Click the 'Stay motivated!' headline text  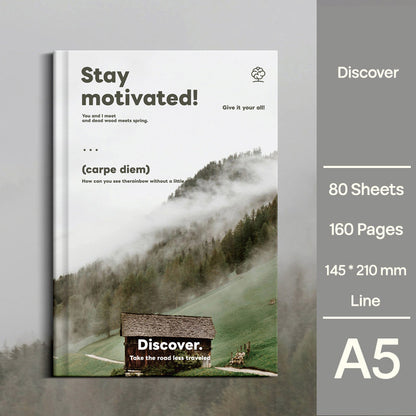(140, 87)
